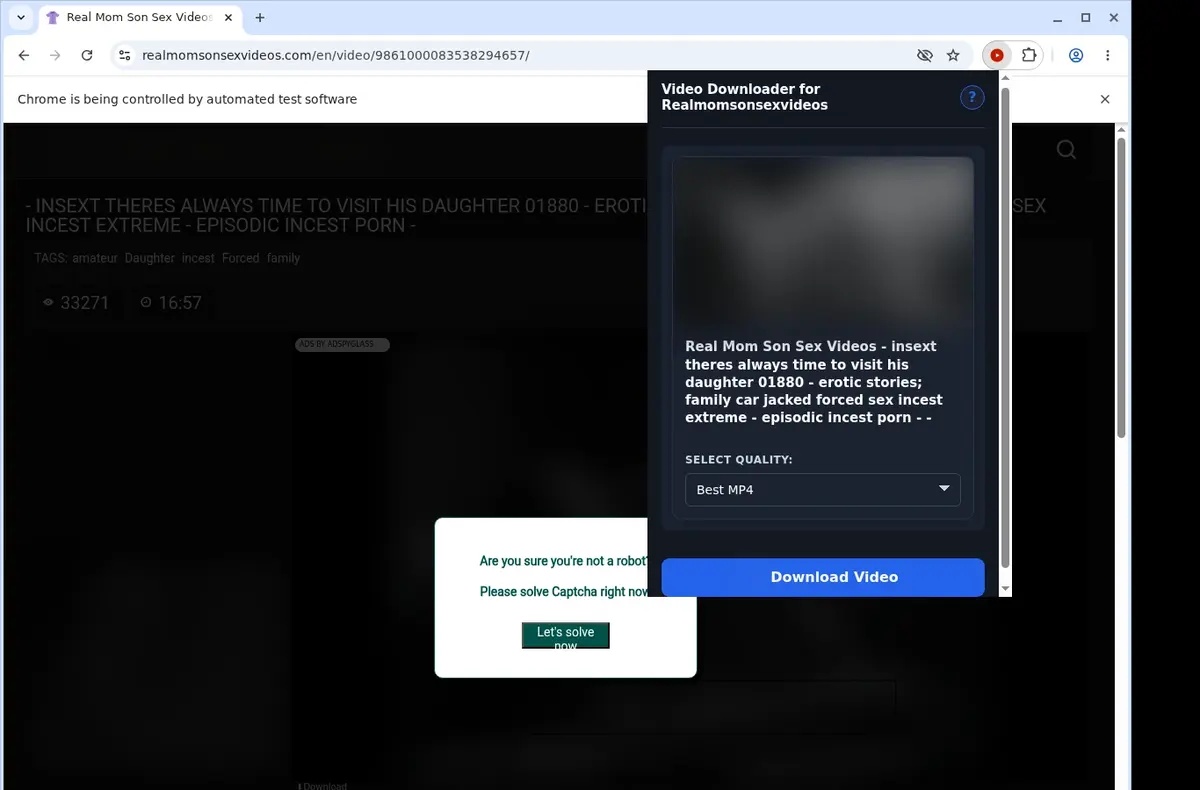This screenshot has height=790, width=1200.
Task: Dismiss the automated test software infobar
Action: [x=1105, y=99]
